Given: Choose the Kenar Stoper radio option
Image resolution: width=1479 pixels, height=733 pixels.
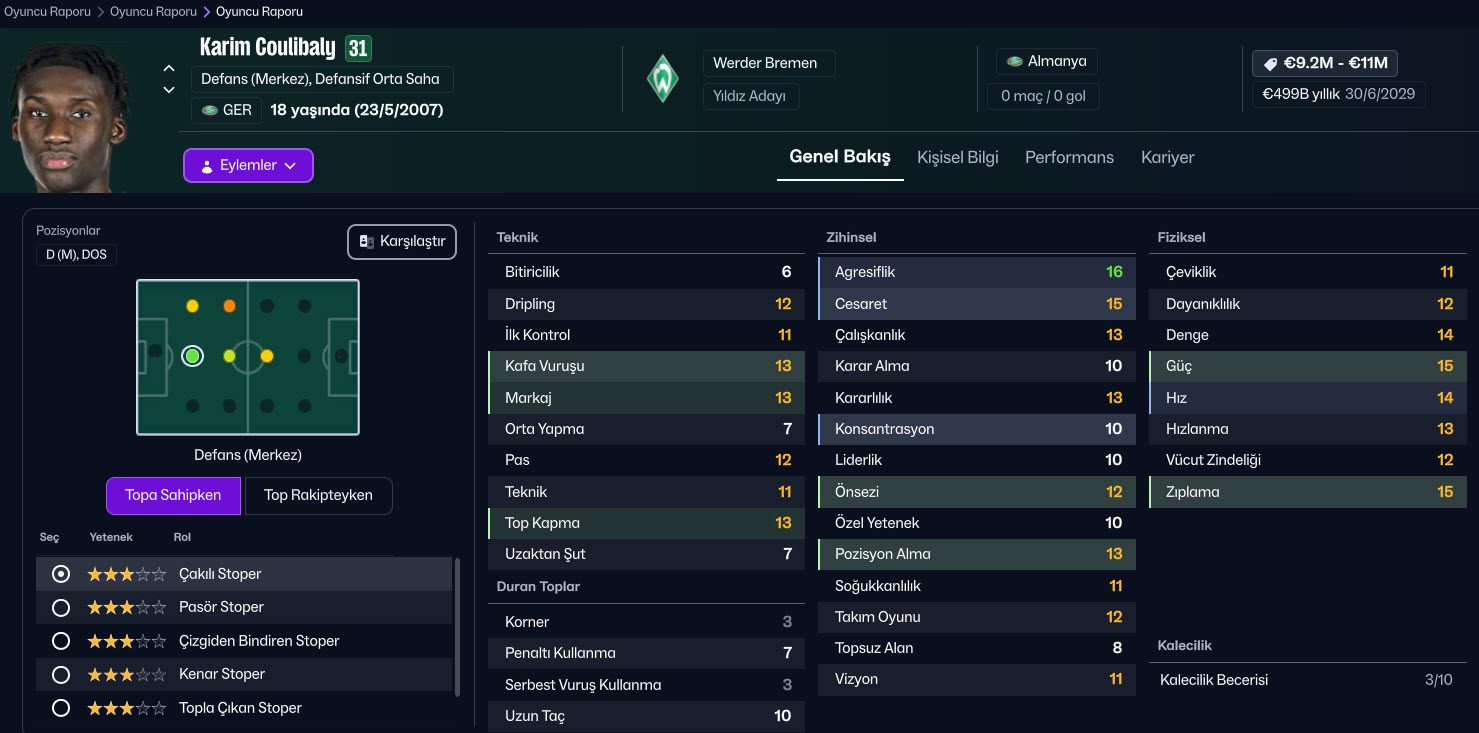Looking at the screenshot, I should pos(61,674).
